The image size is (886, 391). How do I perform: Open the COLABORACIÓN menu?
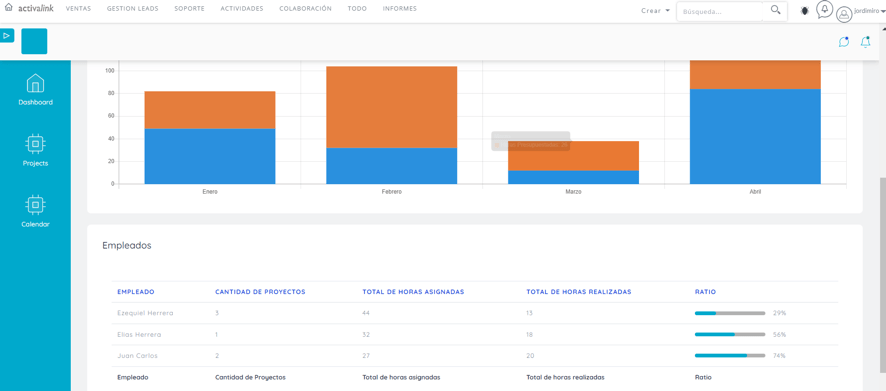click(x=306, y=9)
